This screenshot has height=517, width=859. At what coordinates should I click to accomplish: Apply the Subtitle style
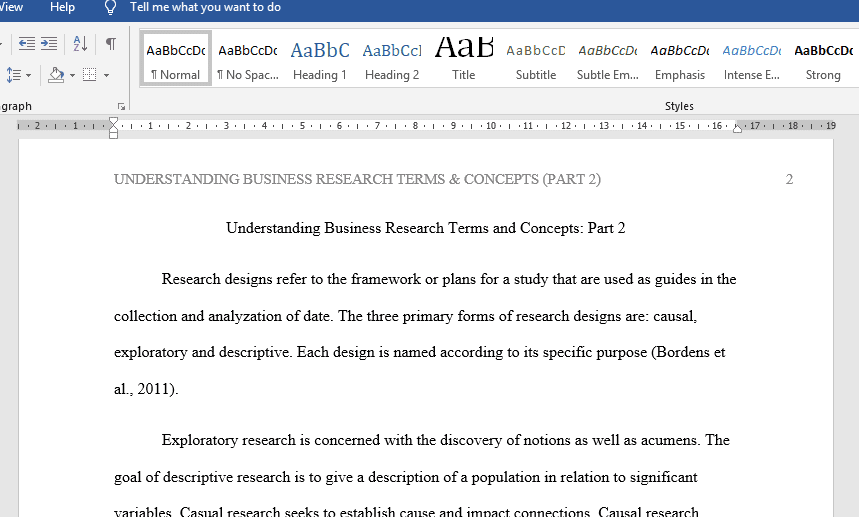pyautogui.click(x=536, y=59)
